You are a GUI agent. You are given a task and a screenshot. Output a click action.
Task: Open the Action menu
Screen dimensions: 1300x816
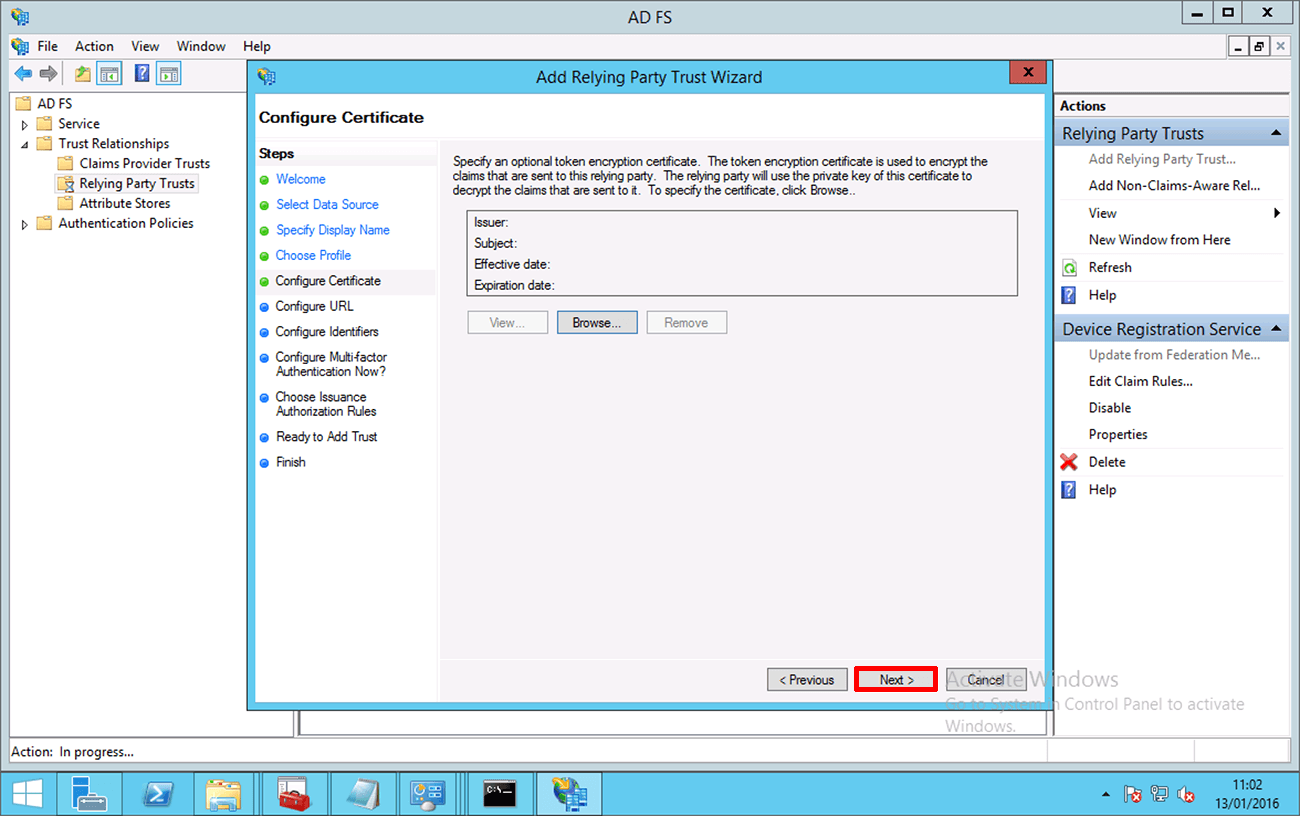click(94, 46)
